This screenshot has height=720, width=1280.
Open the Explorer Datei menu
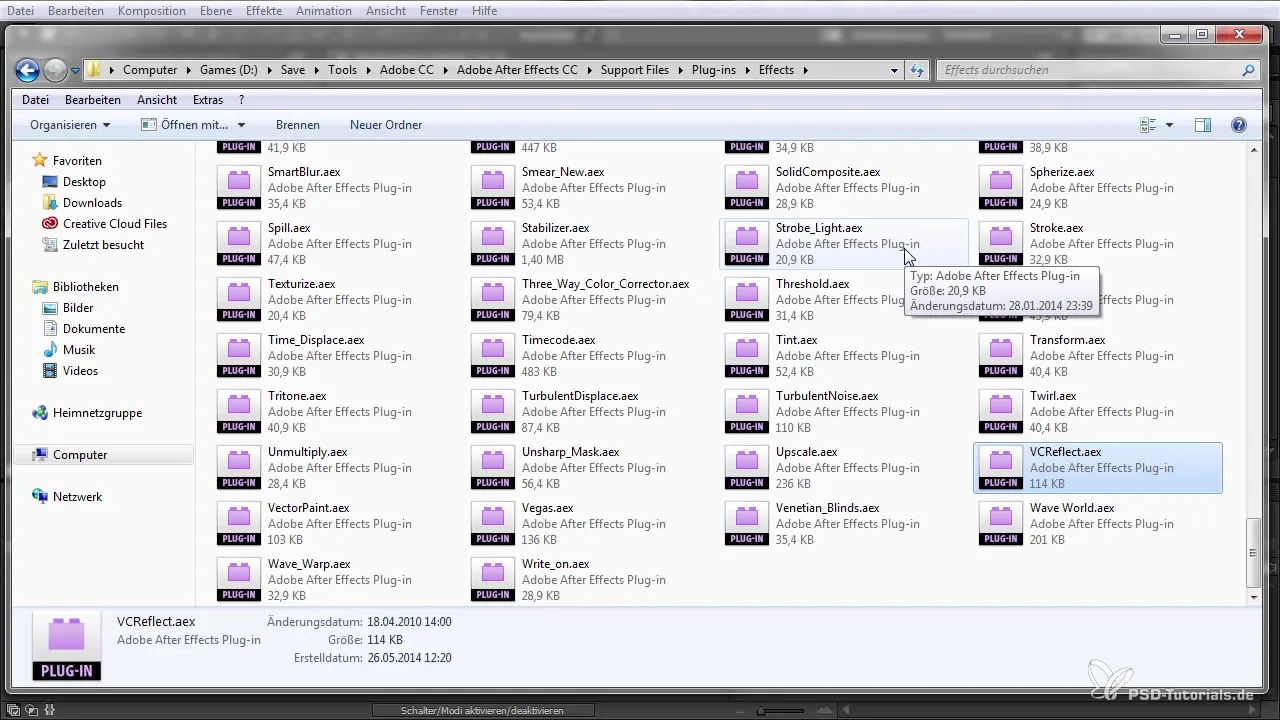[35, 100]
